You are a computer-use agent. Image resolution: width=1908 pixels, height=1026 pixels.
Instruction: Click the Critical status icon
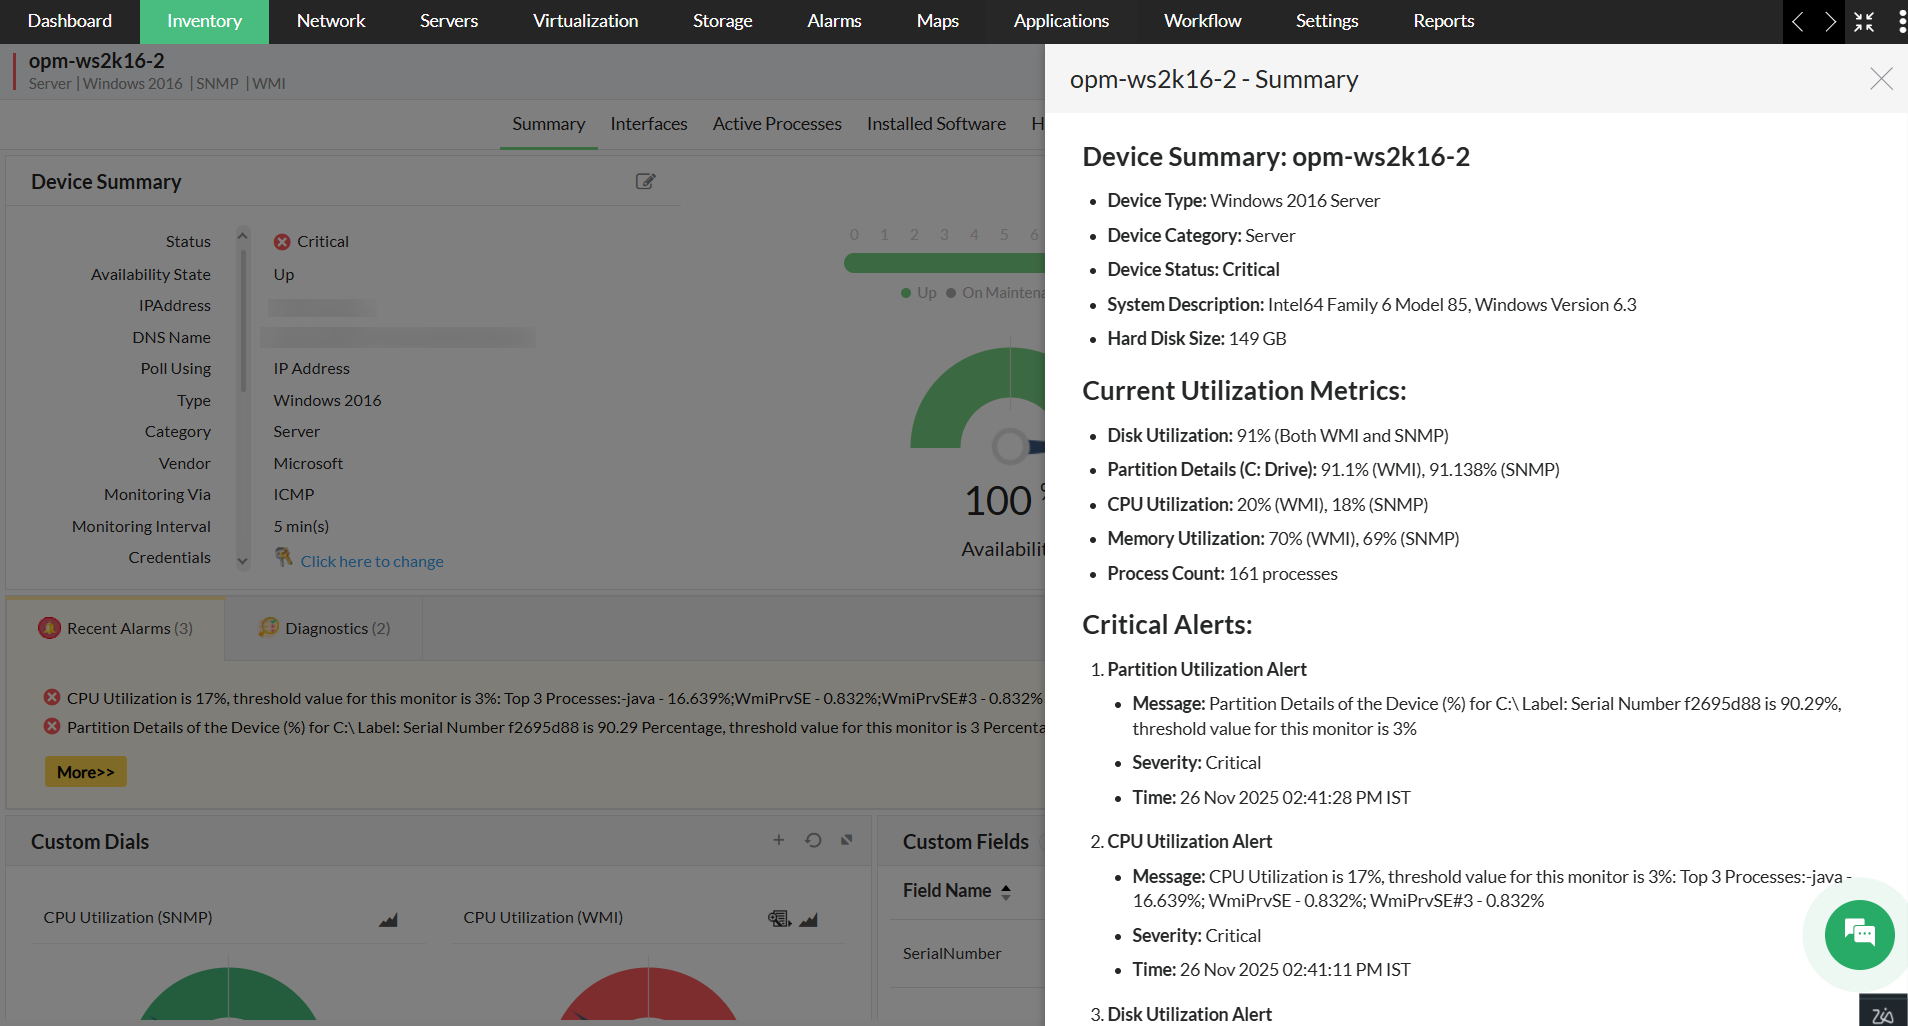282,242
